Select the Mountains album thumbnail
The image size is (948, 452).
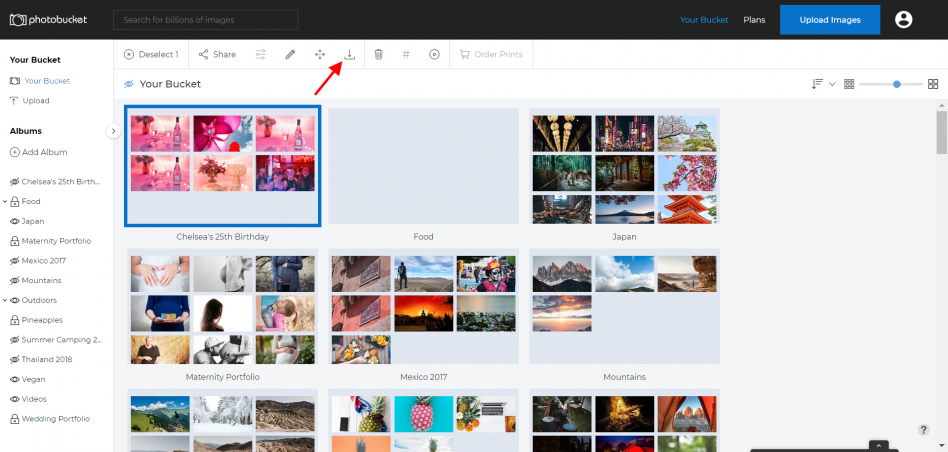coord(625,306)
